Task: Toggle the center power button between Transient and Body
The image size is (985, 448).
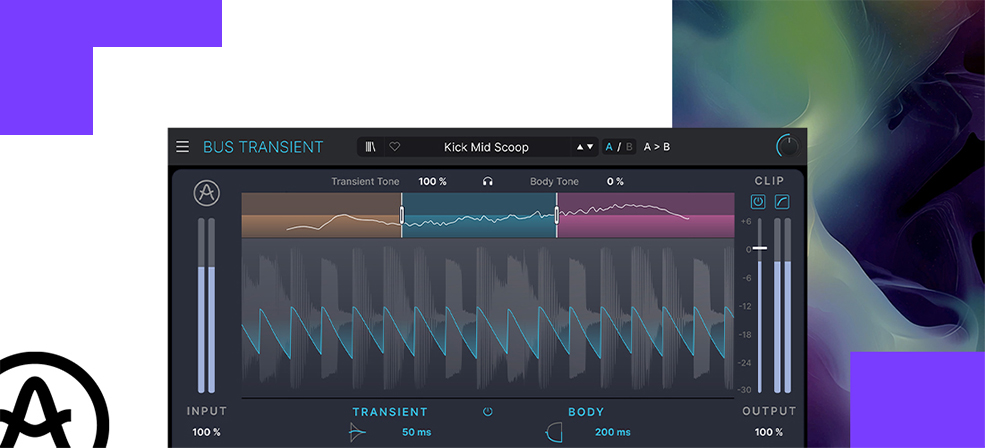Action: pos(488,412)
